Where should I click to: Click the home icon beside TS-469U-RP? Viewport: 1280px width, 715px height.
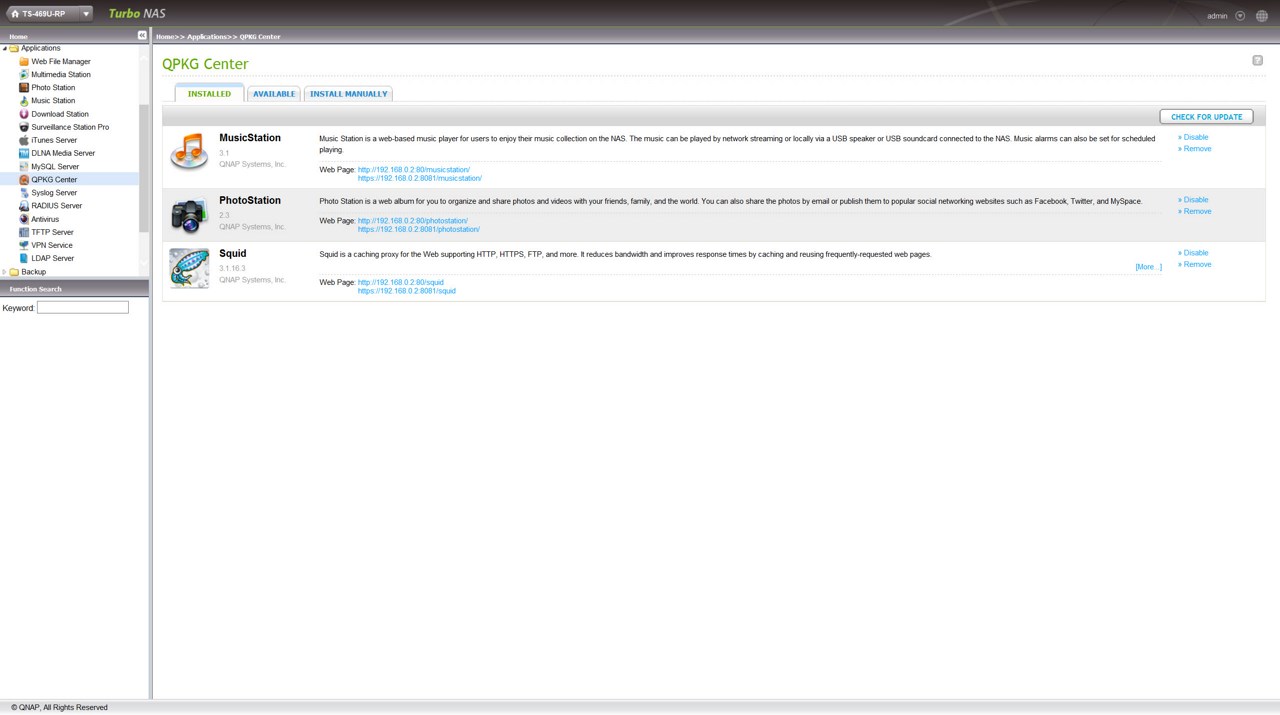click(15, 14)
